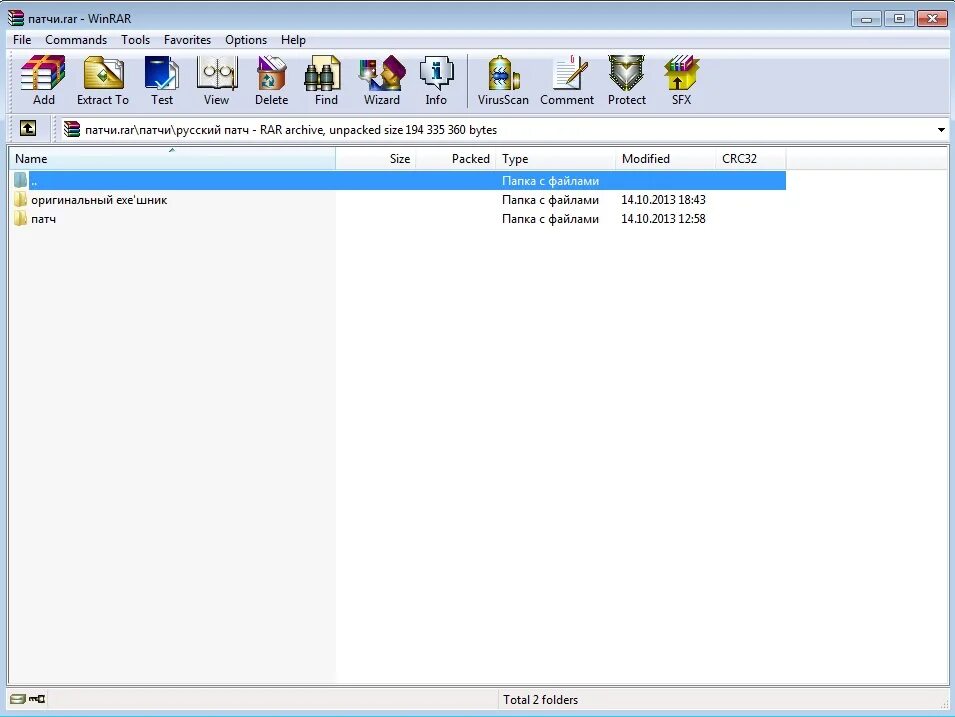Go up one folder level button

pyautogui.click(x=27, y=129)
